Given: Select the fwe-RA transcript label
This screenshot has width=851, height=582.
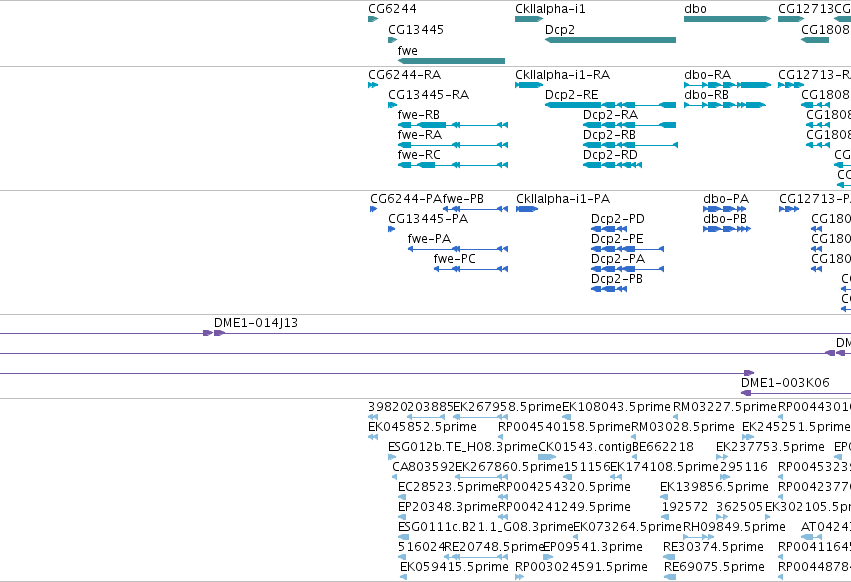Looking at the screenshot, I should coord(420,135).
